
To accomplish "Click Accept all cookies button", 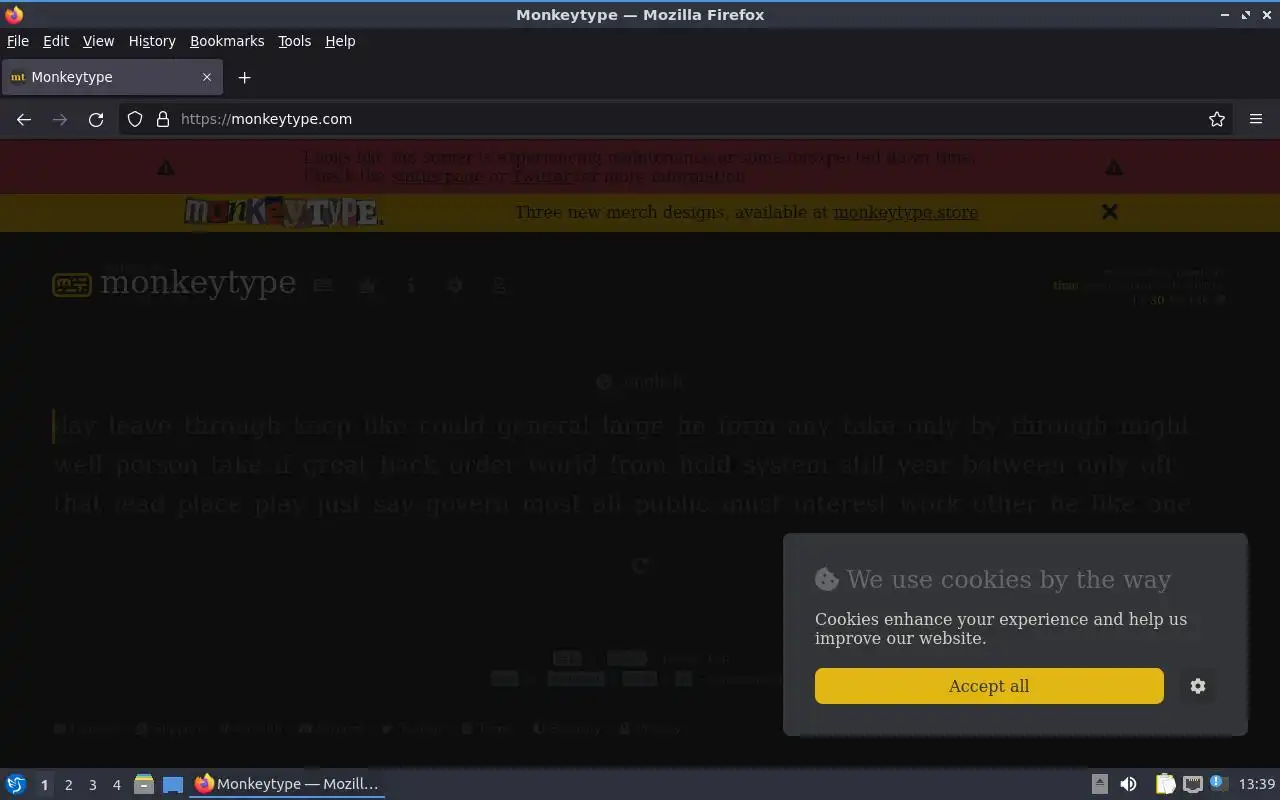I will coord(989,686).
